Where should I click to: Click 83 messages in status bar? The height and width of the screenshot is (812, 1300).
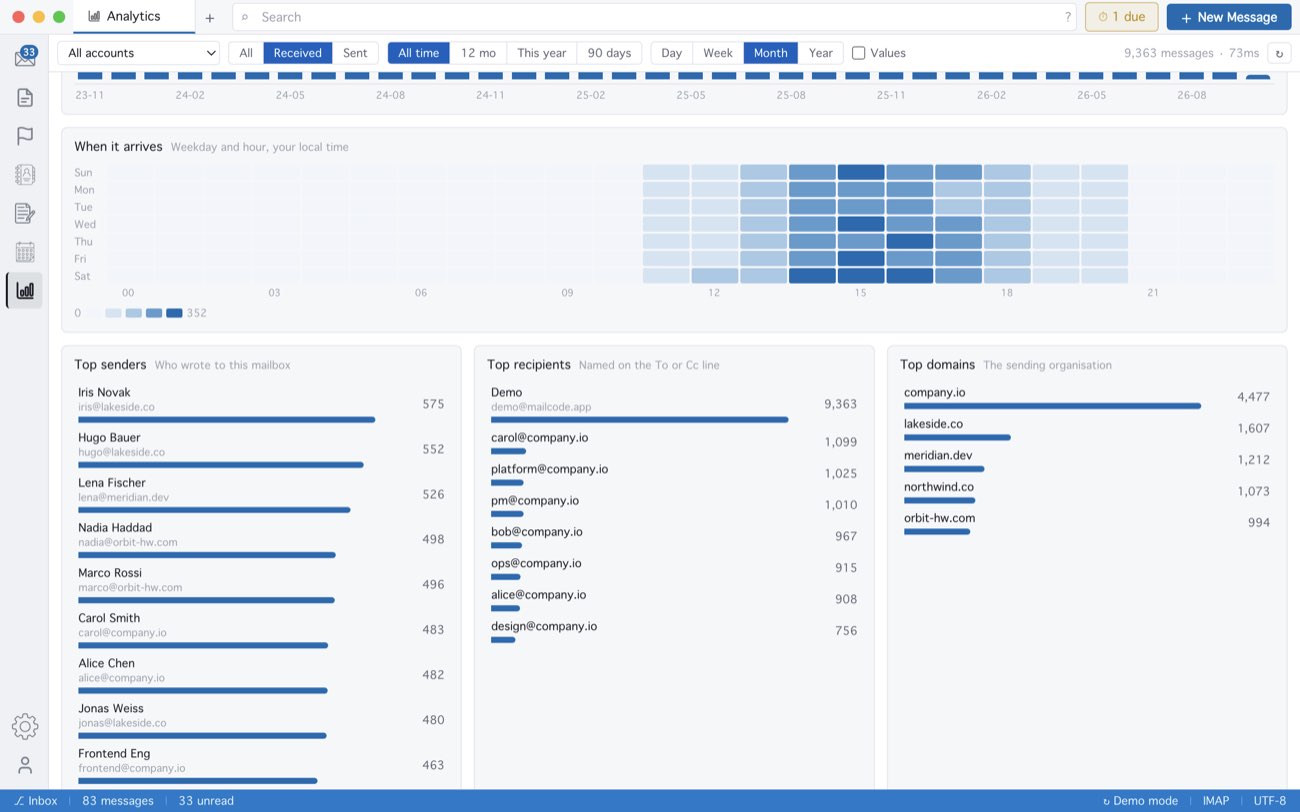click(x=118, y=801)
